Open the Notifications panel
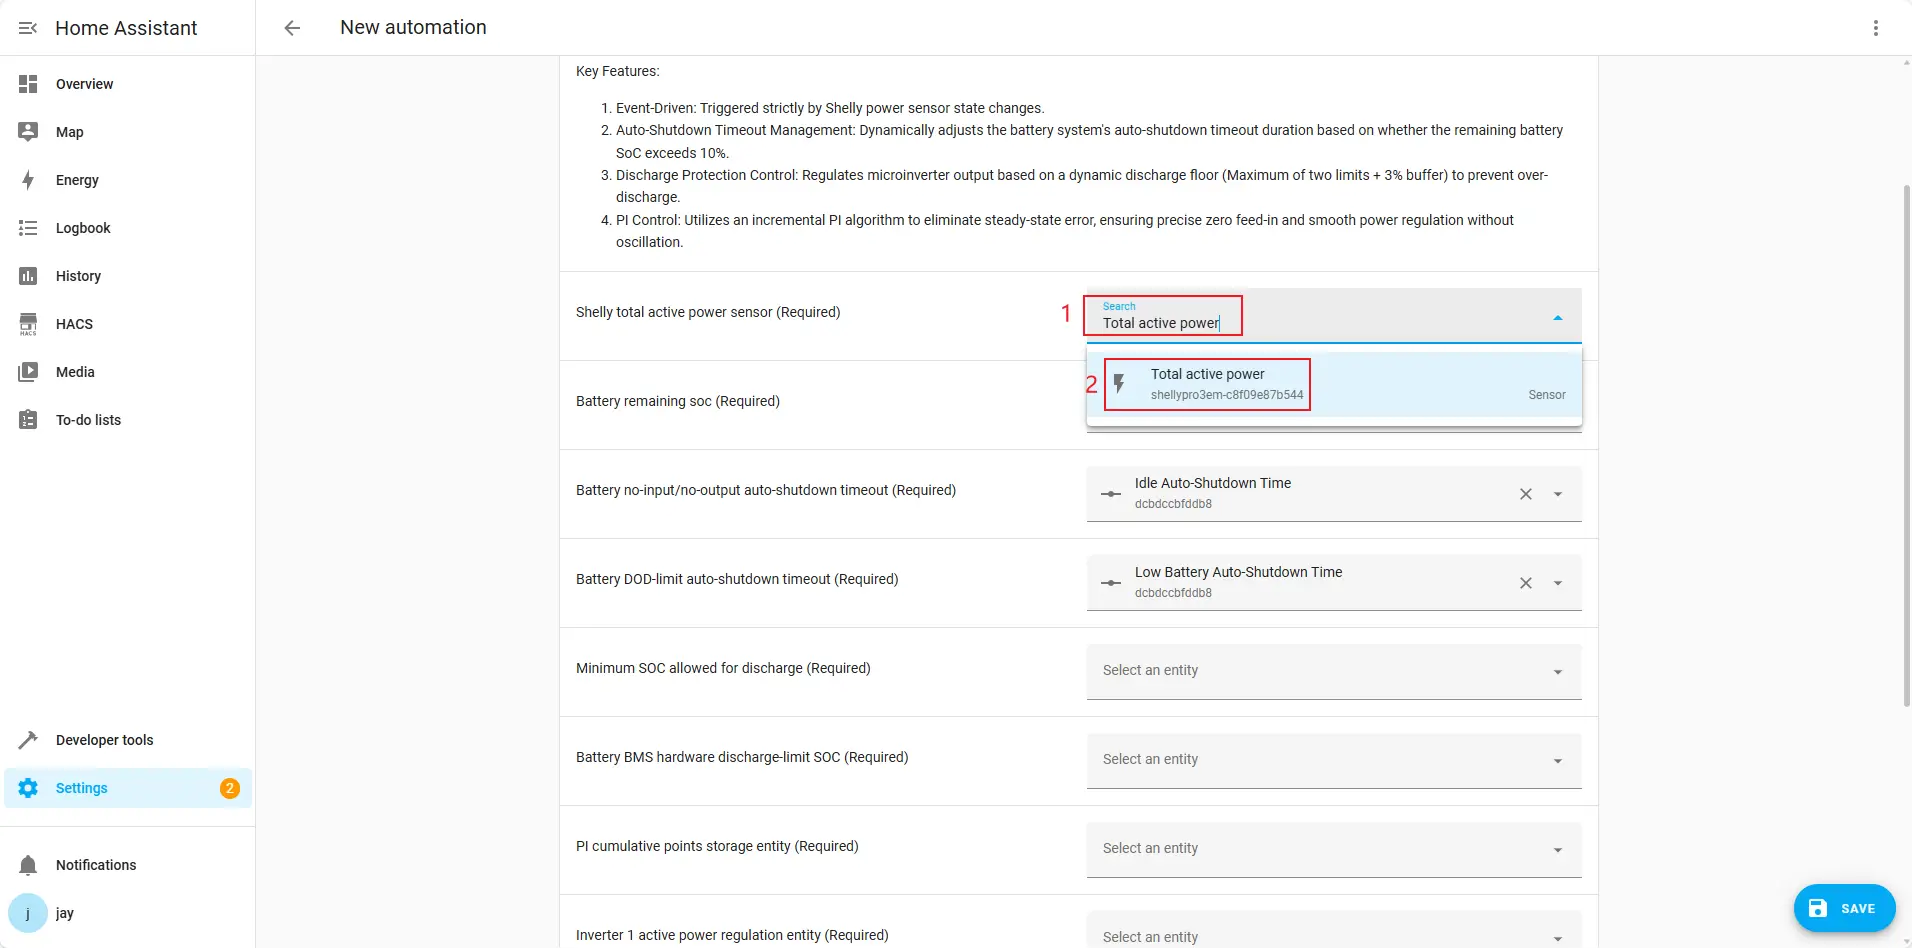The image size is (1912, 948). click(x=96, y=865)
